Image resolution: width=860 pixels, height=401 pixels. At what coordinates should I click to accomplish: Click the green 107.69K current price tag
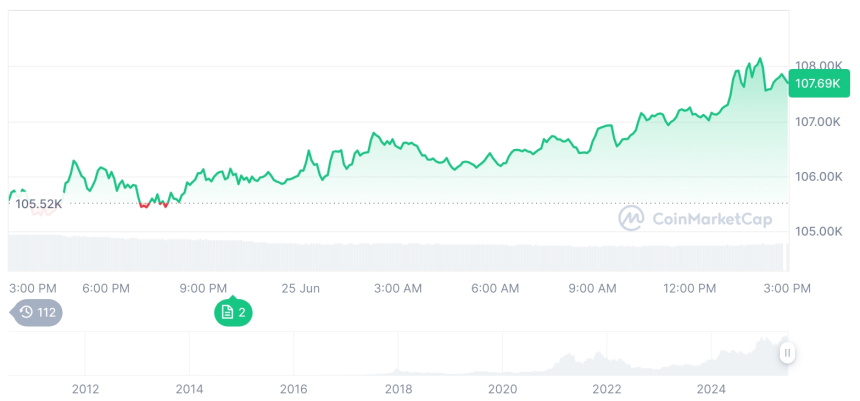point(815,84)
